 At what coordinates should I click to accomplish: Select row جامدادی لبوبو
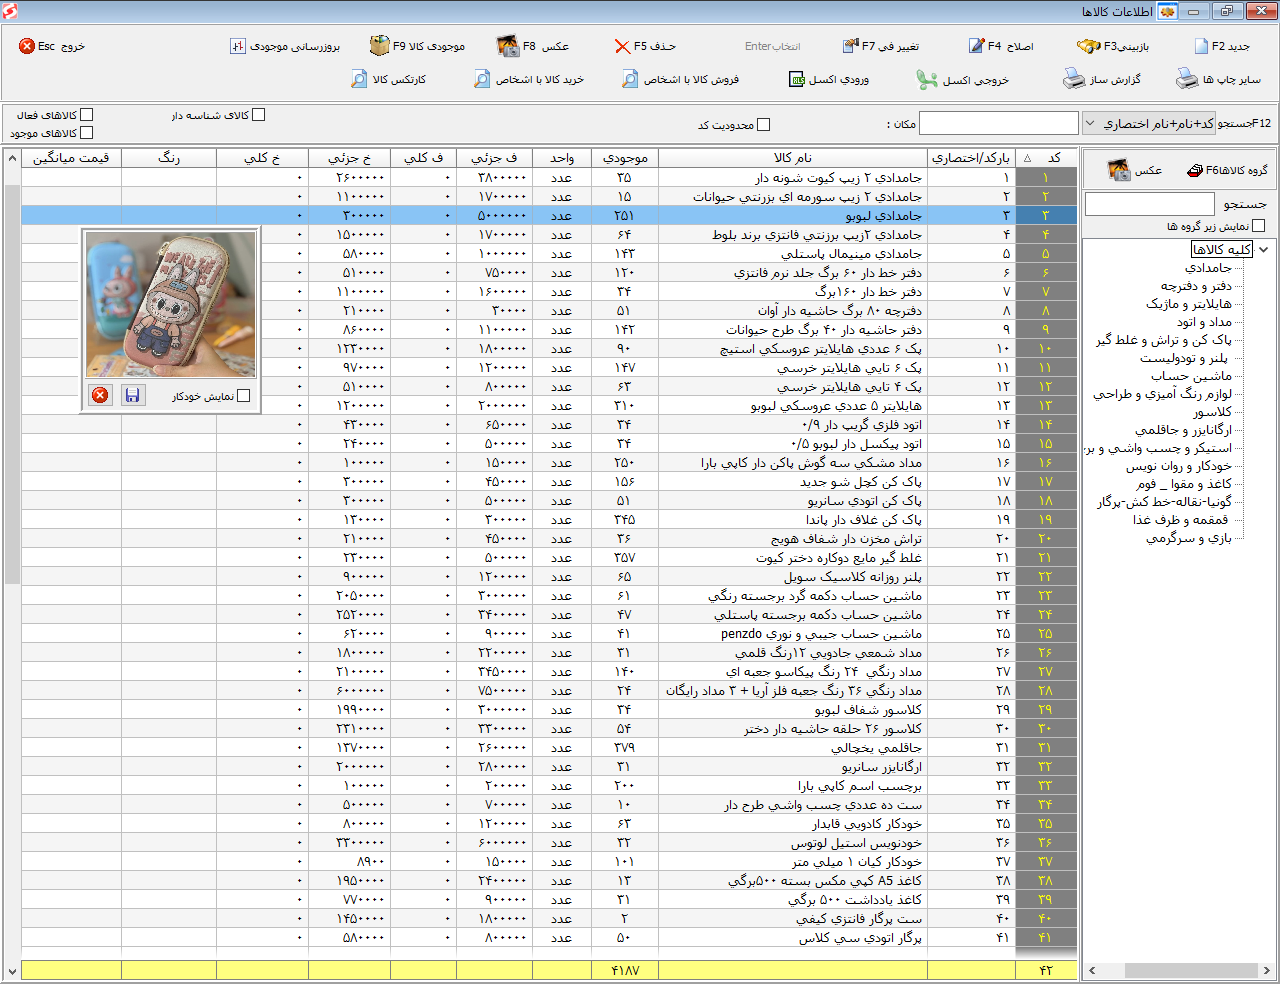pyautogui.click(x=549, y=215)
